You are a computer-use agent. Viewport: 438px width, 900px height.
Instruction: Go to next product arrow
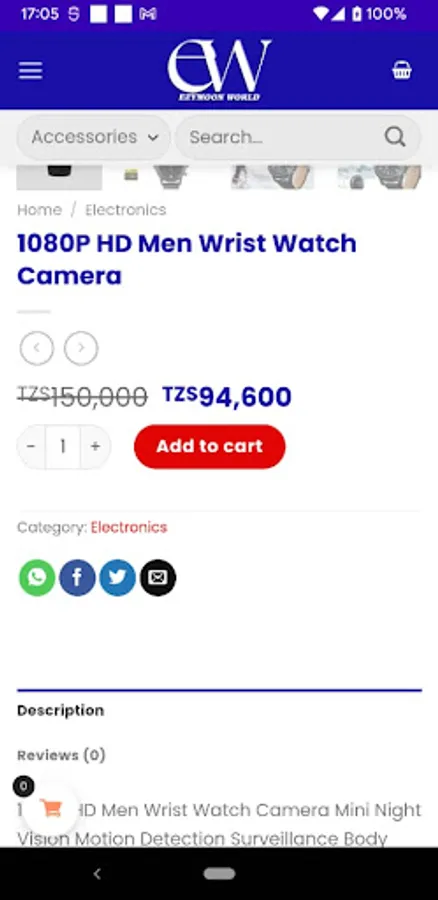tap(81, 348)
